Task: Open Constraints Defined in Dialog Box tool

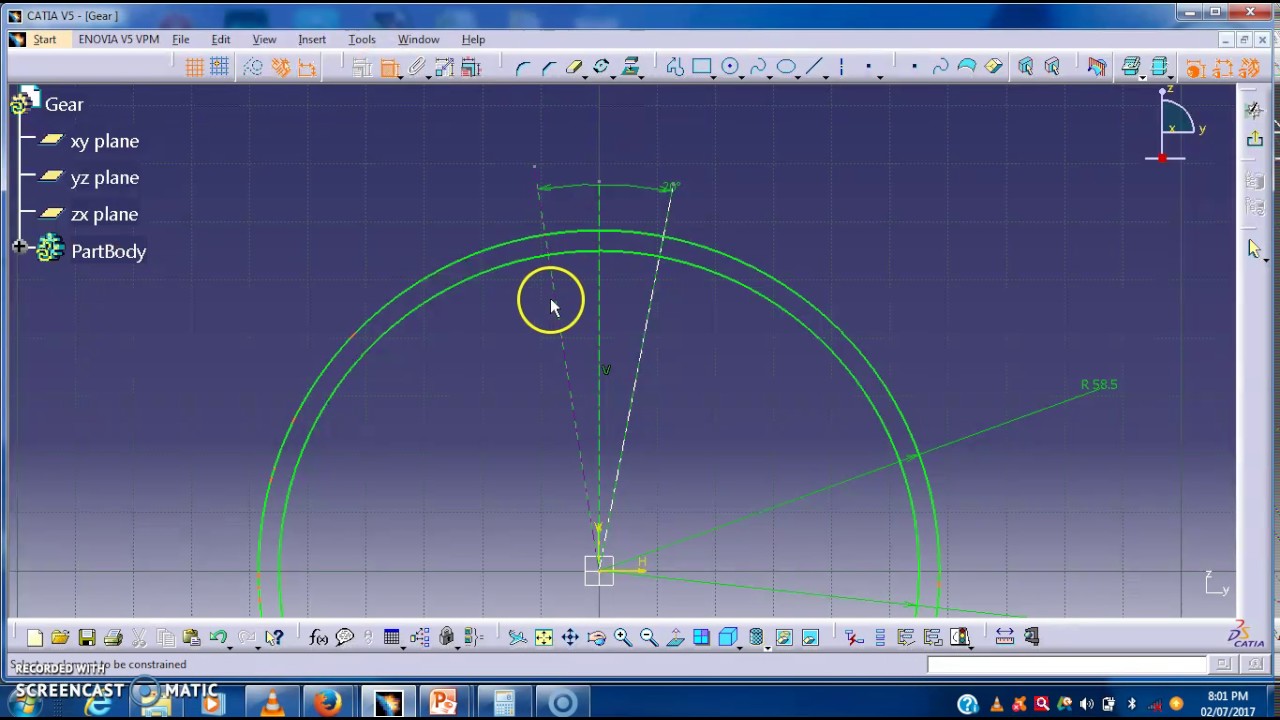Action: tap(362, 67)
